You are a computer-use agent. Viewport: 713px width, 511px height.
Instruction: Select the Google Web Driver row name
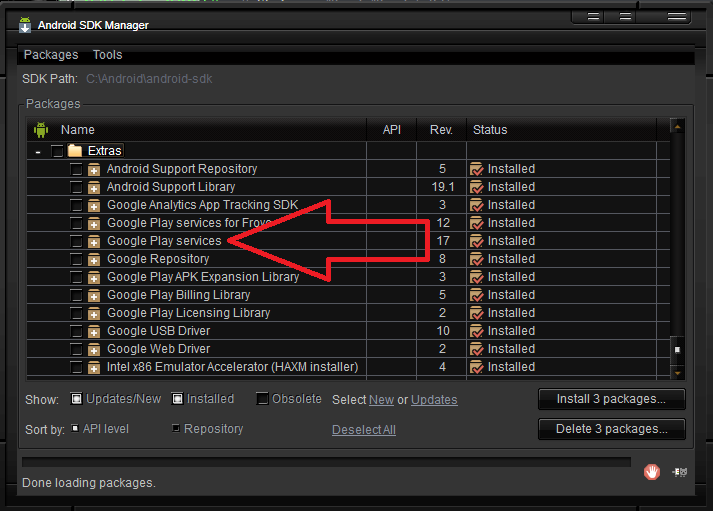pyautogui.click(x=159, y=349)
